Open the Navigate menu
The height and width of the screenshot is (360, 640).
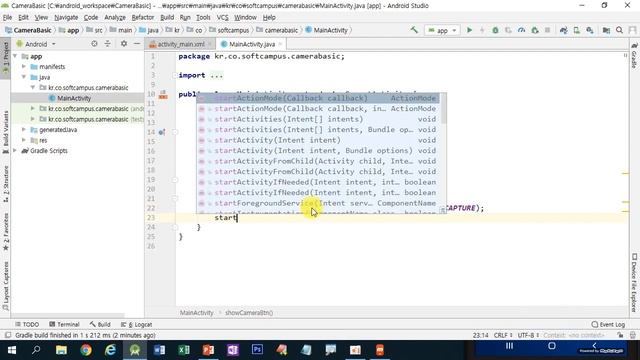[66, 18]
